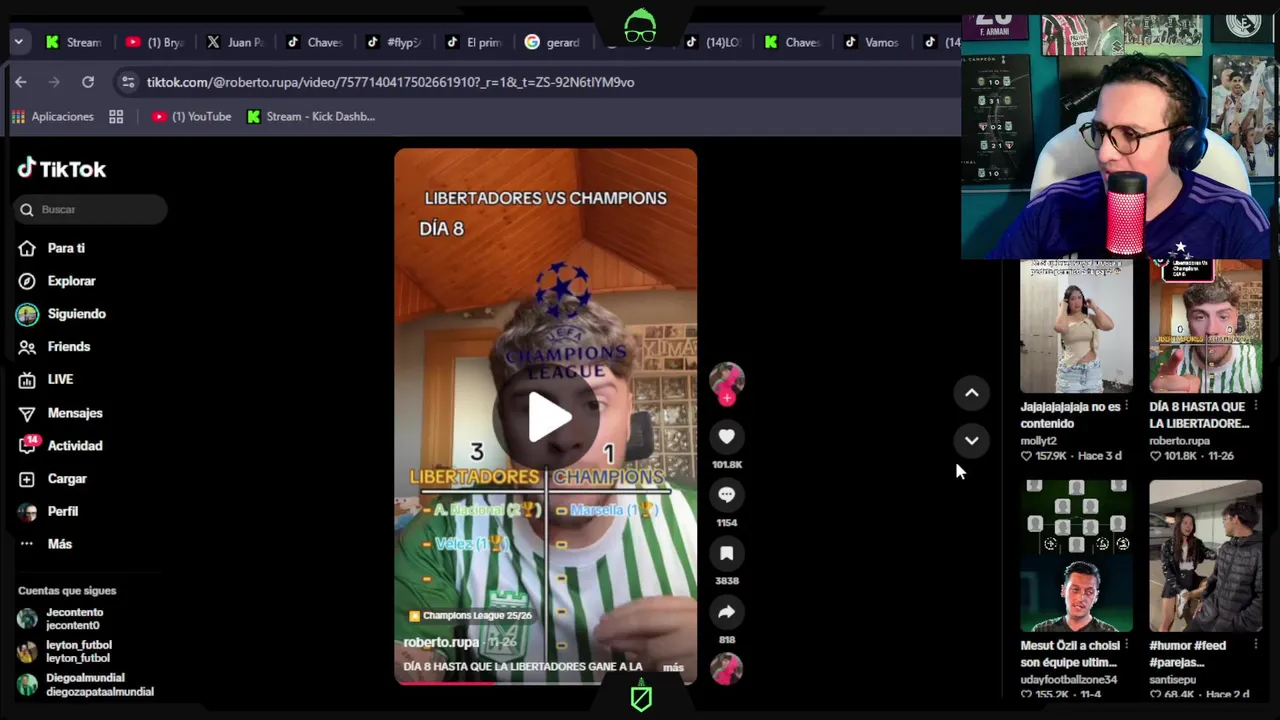Open the Explorar section
Viewport: 1280px width, 720px height.
[x=71, y=281]
